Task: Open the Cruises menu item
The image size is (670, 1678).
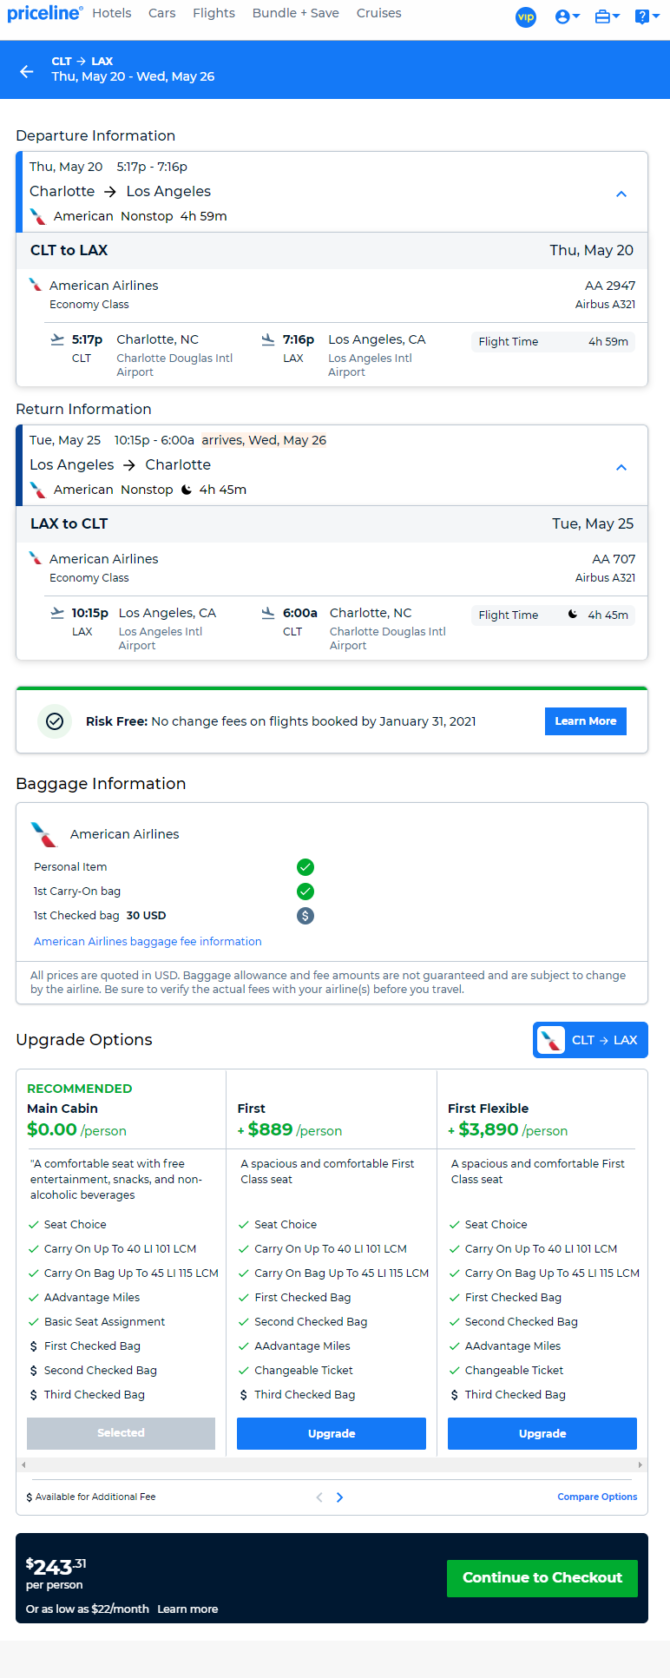Action: click(379, 13)
